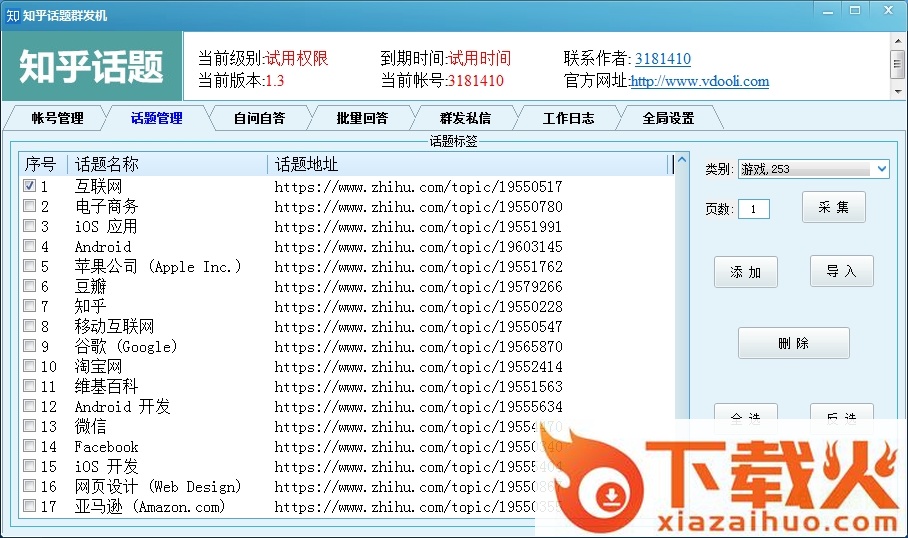Click the 页数 page number input field
The width and height of the screenshot is (908, 538).
(754, 209)
